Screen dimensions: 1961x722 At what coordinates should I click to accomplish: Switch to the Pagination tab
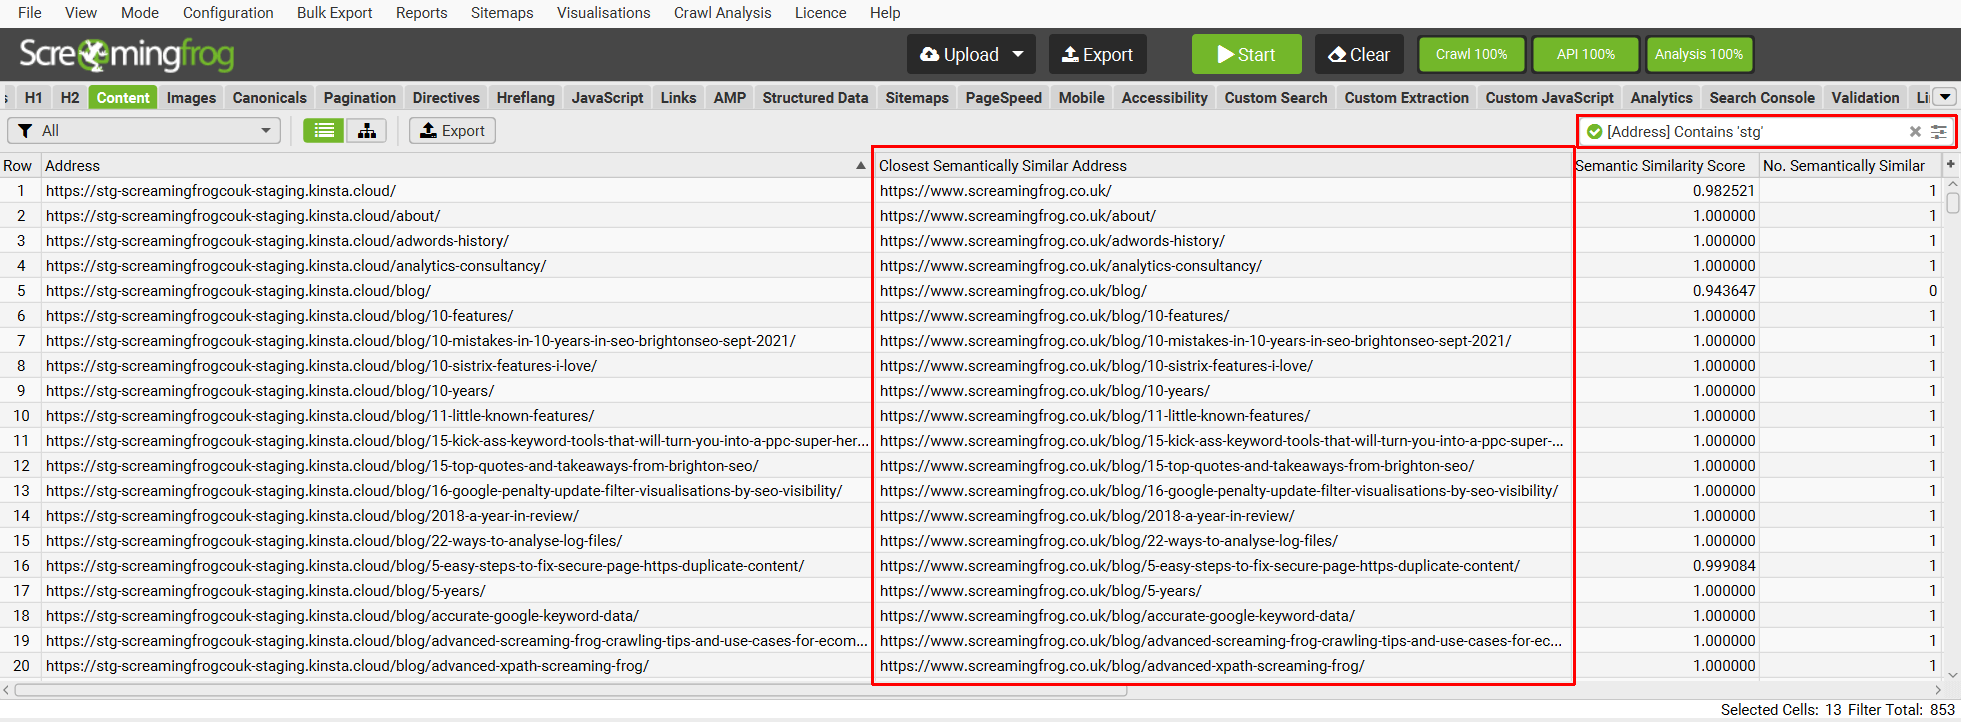[359, 97]
